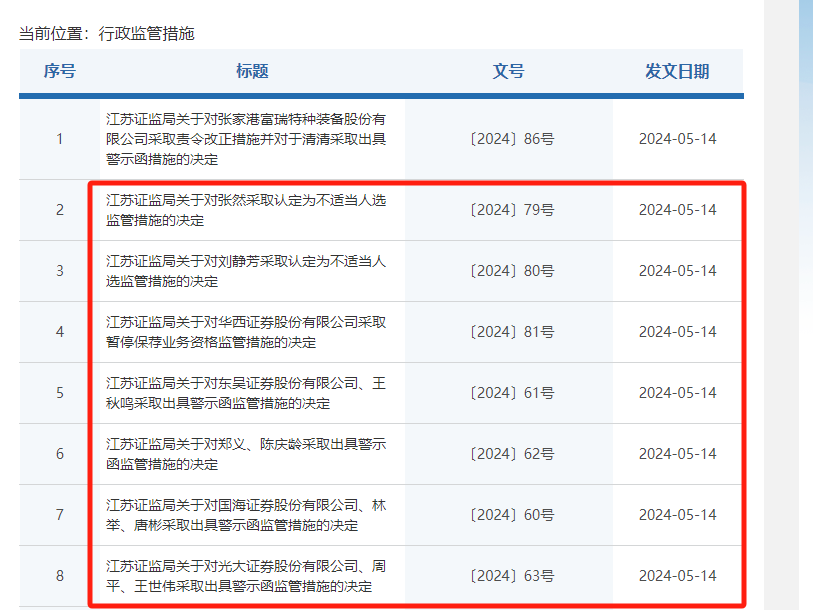Click the 文号 column header
The width and height of the screenshot is (813, 610).
(509, 71)
